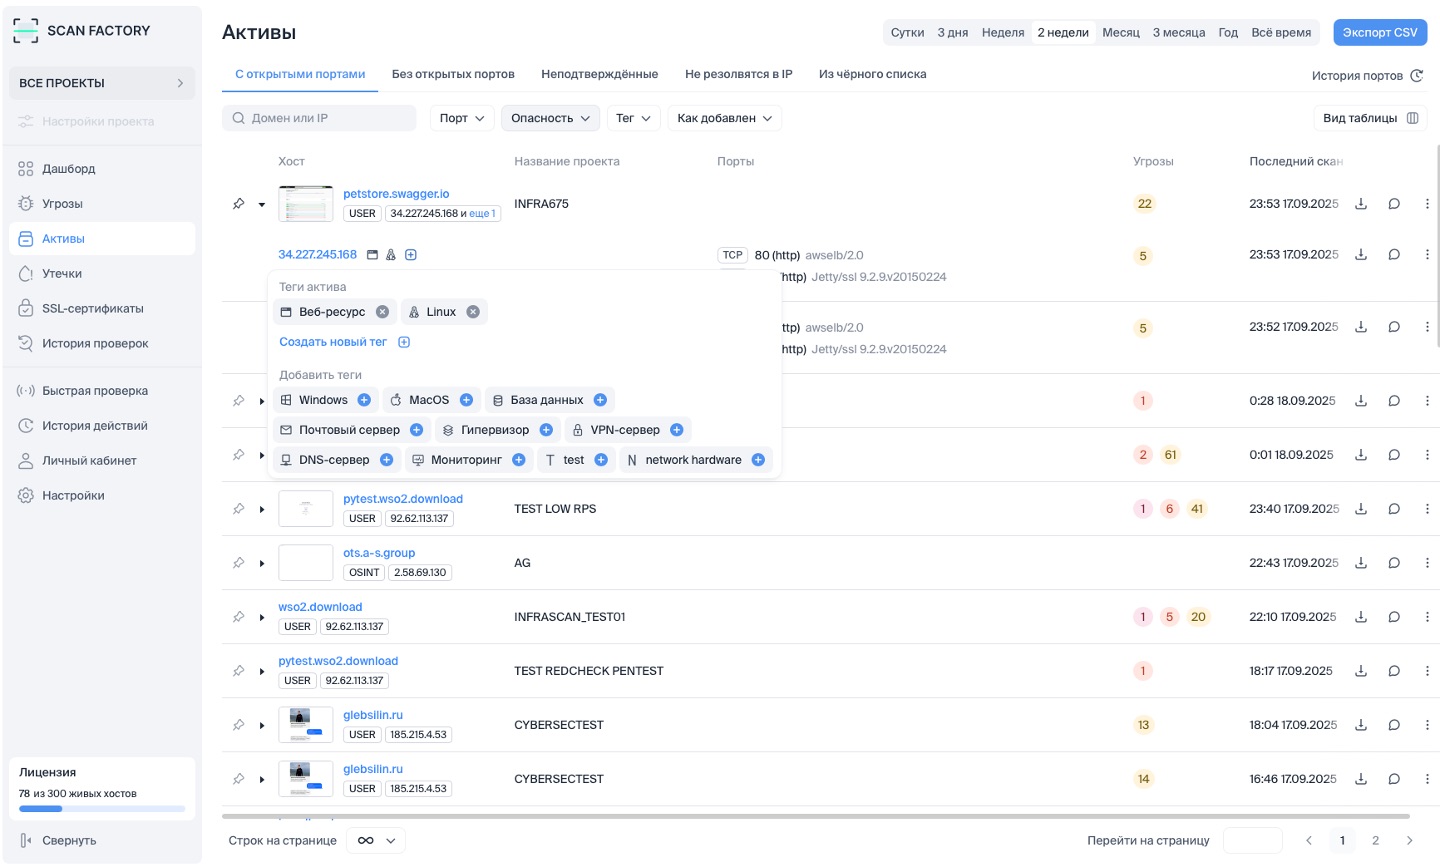The height and width of the screenshot is (867, 1440).
Task: Open port history clock icon
Action: pyautogui.click(x=1416, y=76)
